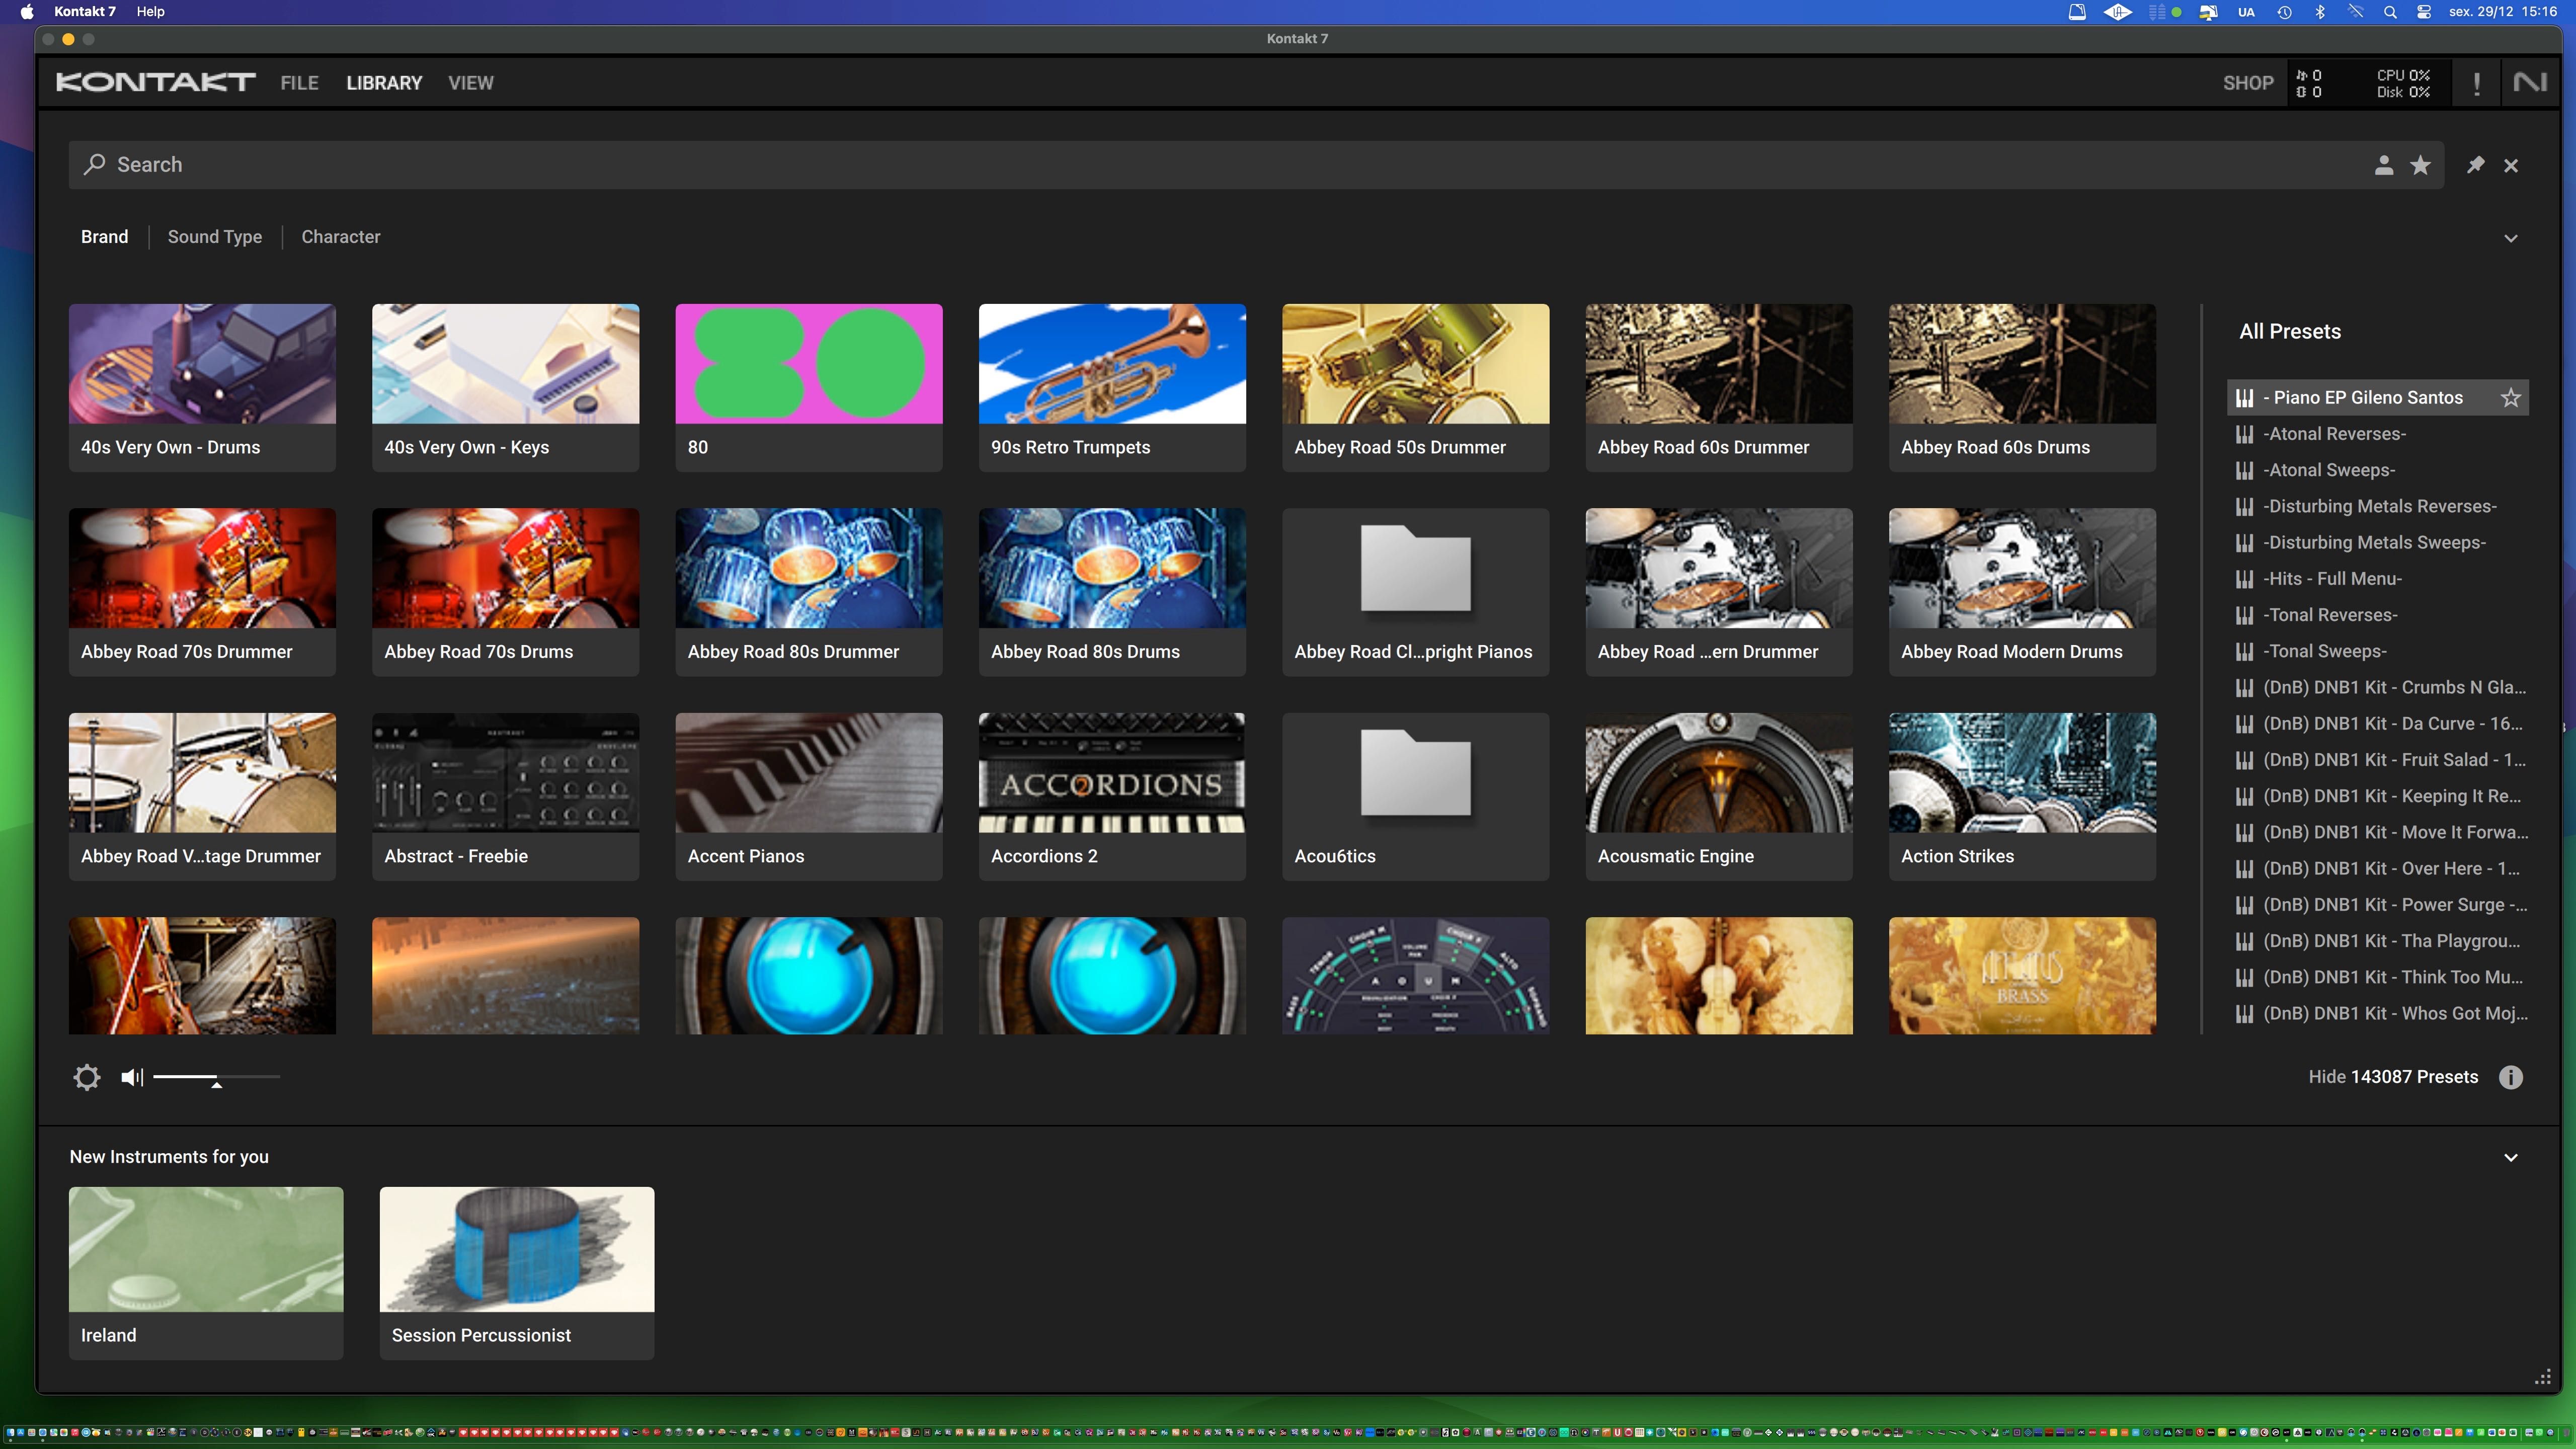The height and width of the screenshot is (1449, 2576).
Task: Click Hide 143087 Presets
Action: click(x=2393, y=1077)
